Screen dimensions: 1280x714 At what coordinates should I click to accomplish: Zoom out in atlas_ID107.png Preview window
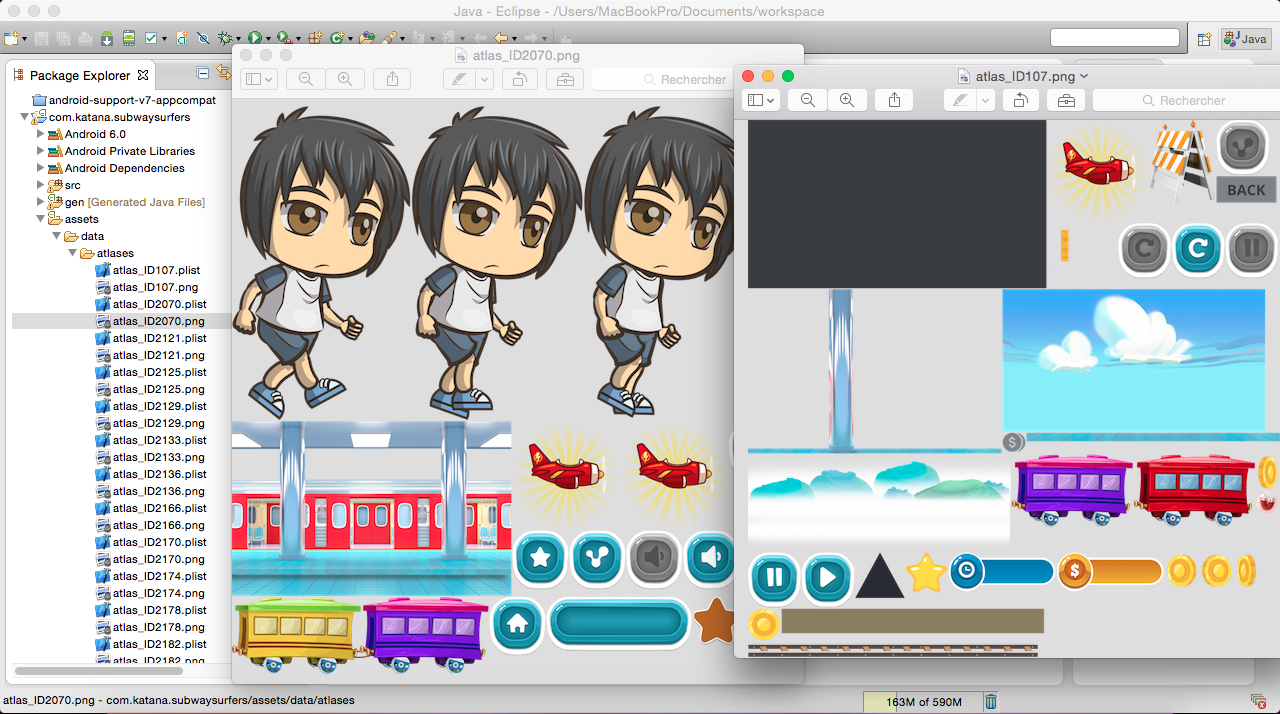(807, 100)
